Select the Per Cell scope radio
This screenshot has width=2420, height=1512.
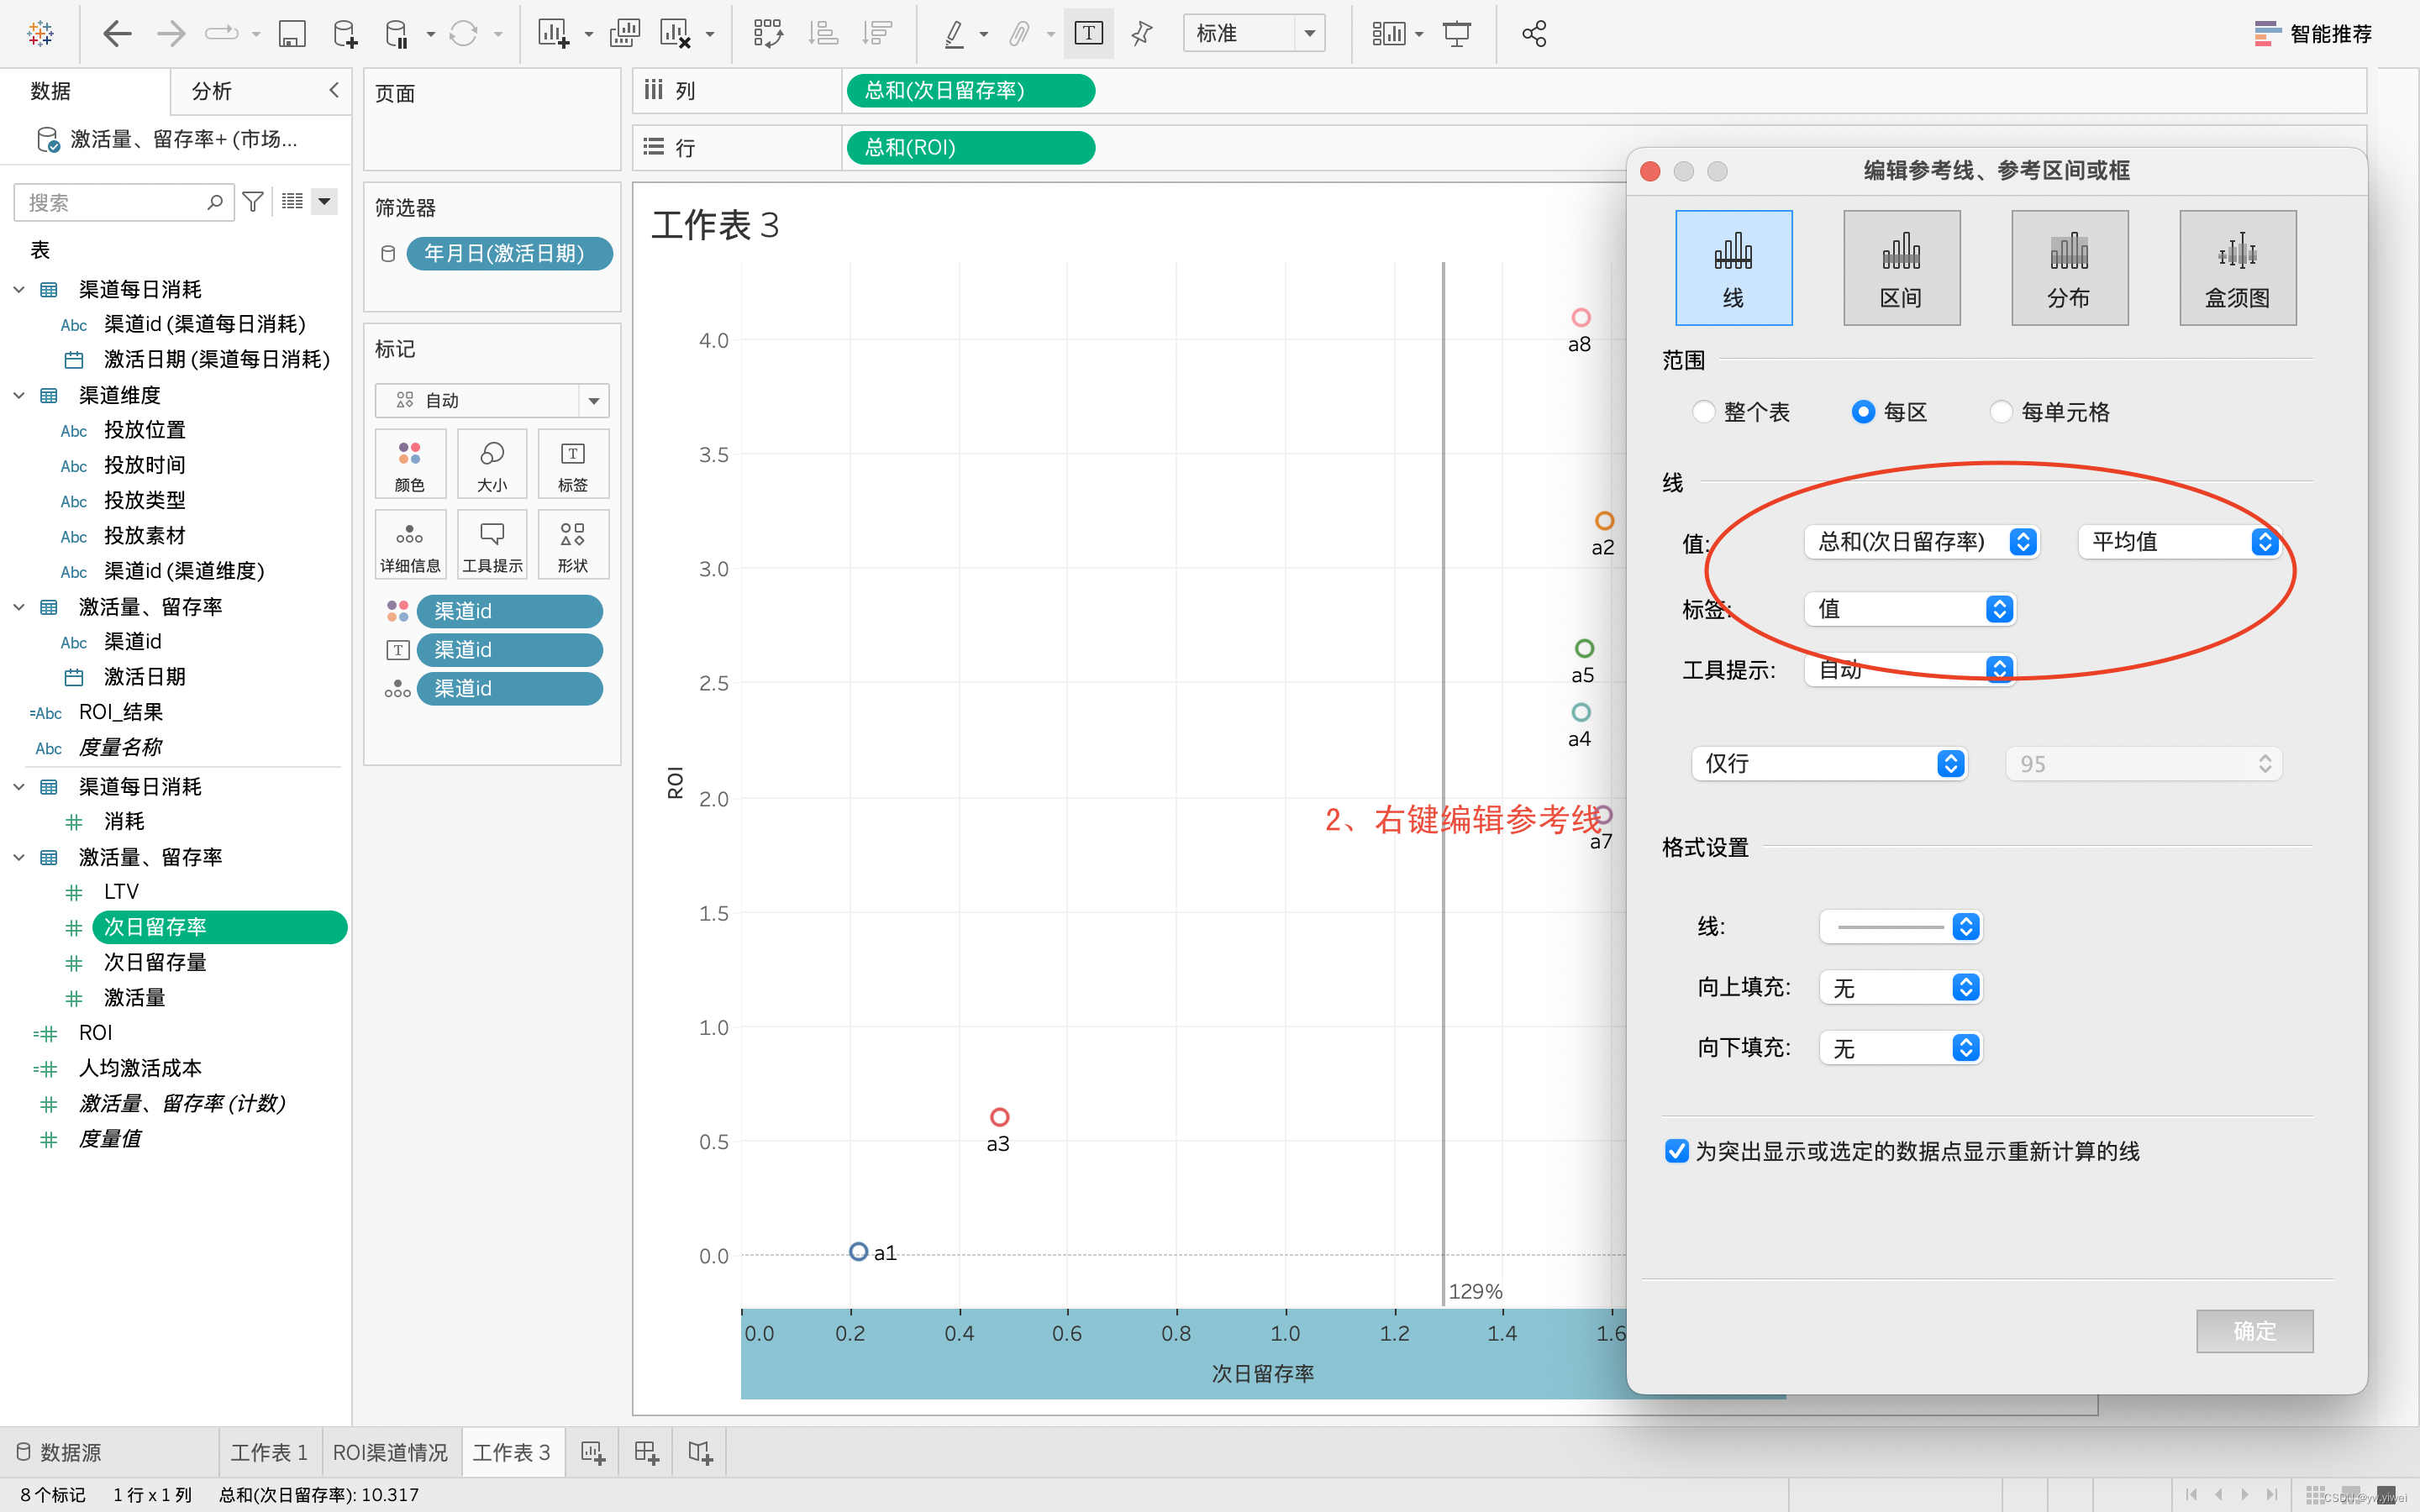tap(2001, 412)
